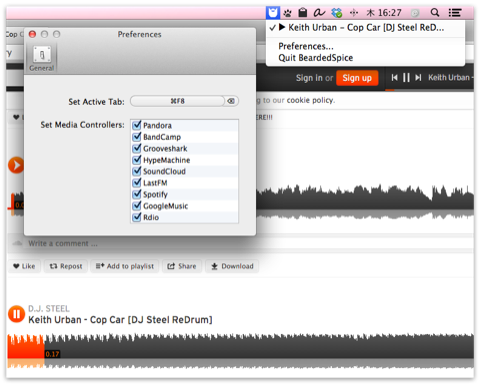Skip to next track in SoundCloud header

click(418, 78)
